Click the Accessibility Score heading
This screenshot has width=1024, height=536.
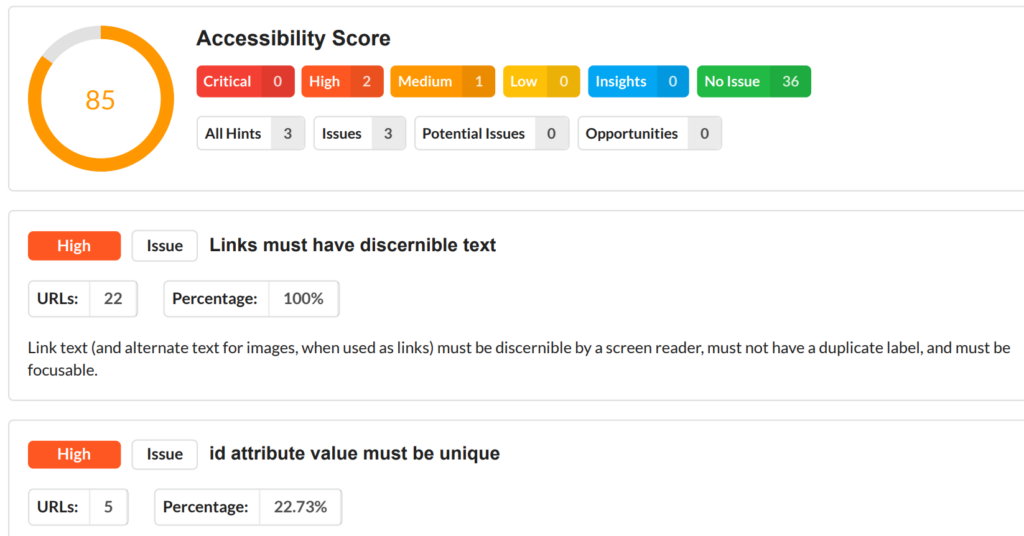(293, 38)
